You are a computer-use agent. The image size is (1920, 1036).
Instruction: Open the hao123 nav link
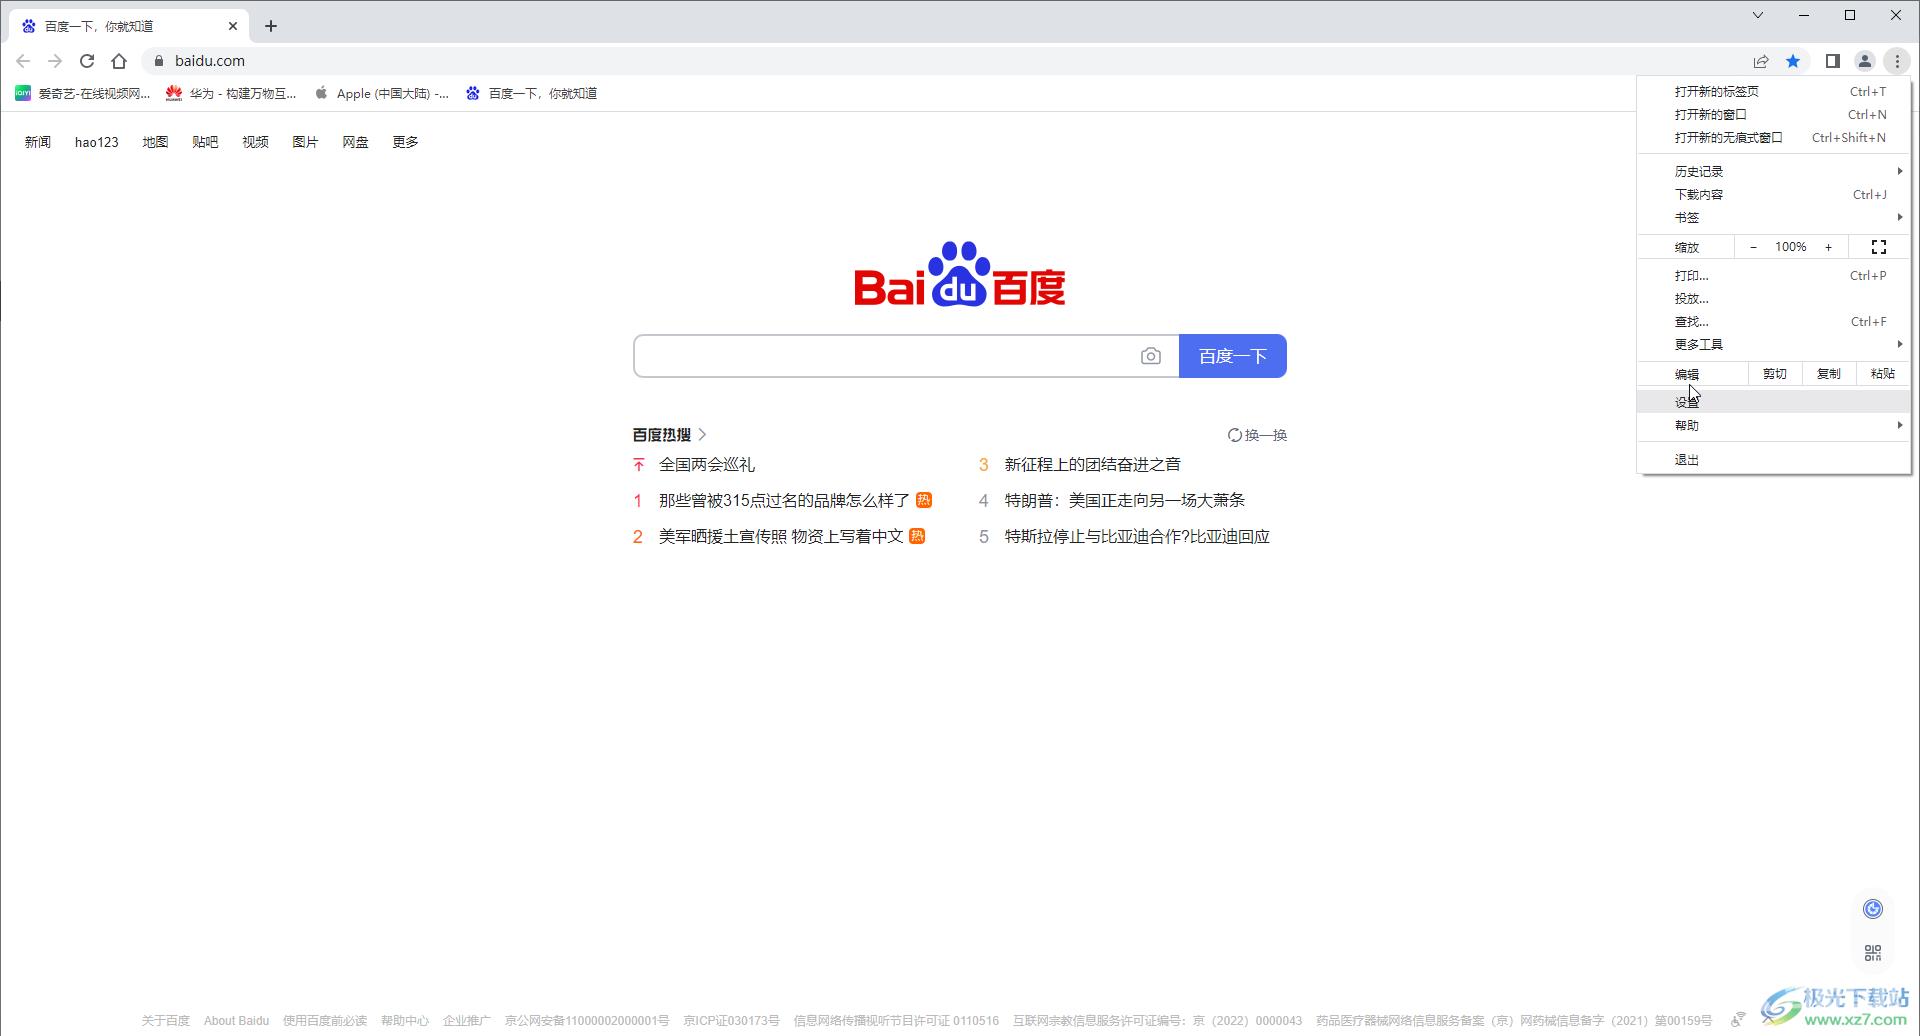tap(97, 142)
